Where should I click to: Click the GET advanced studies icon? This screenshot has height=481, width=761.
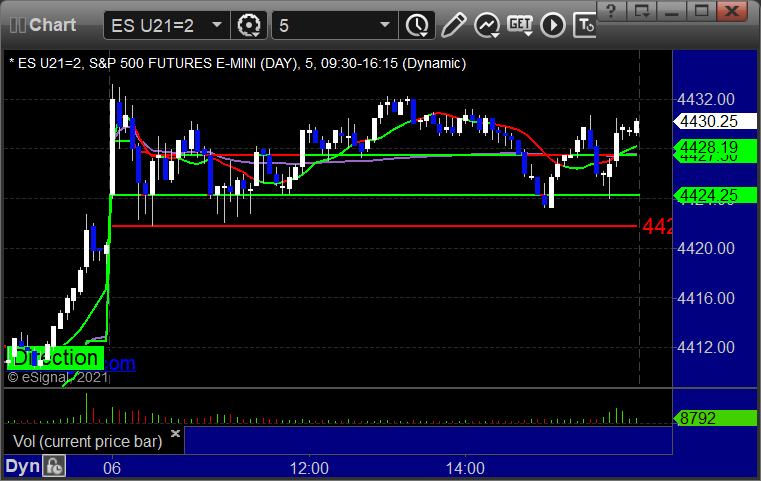[520, 25]
